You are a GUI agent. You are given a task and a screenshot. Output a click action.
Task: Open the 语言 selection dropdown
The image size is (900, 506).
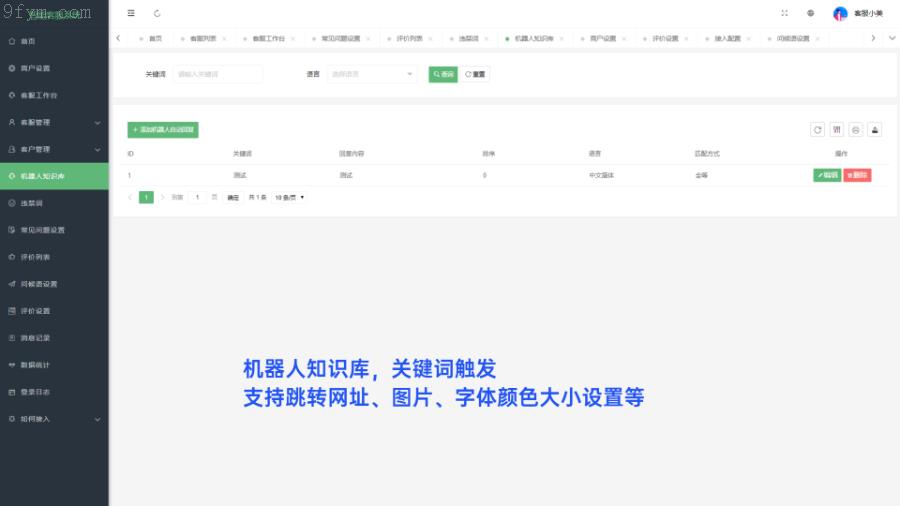[x=371, y=74]
